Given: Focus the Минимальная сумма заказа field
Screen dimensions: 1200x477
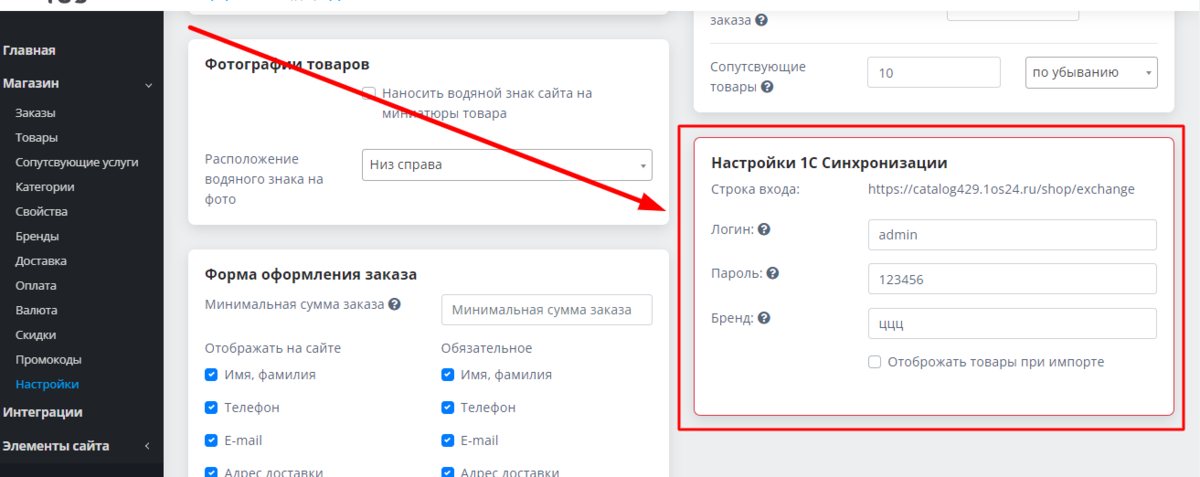Looking at the screenshot, I should [x=546, y=310].
